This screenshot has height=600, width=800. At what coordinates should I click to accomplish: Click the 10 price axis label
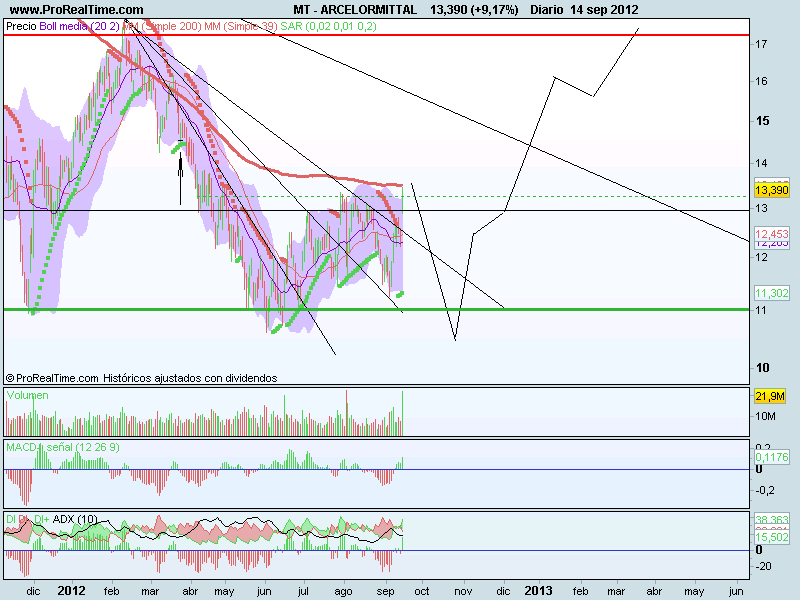click(x=762, y=368)
